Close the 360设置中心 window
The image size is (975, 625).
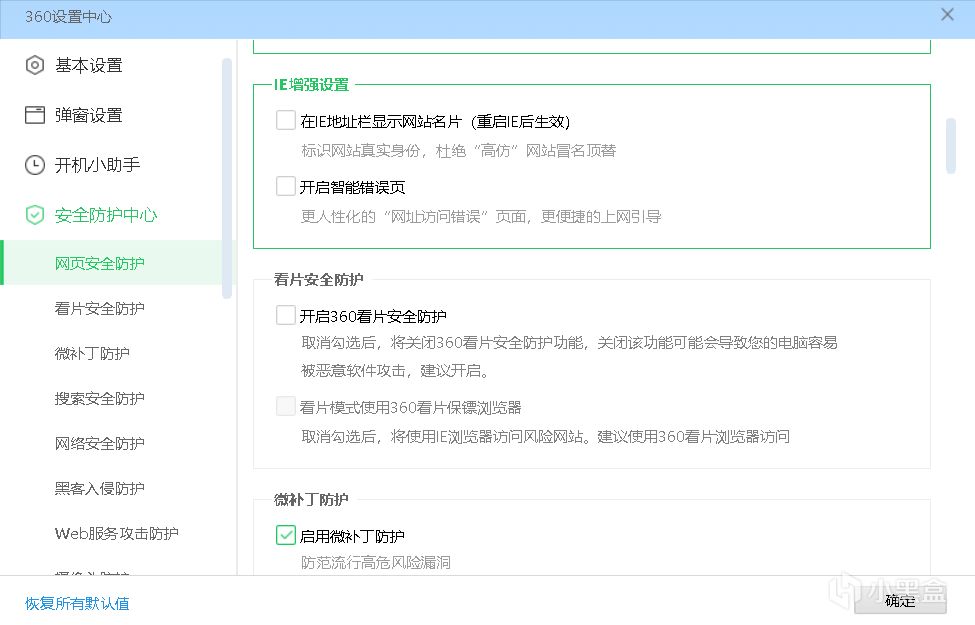click(x=947, y=14)
